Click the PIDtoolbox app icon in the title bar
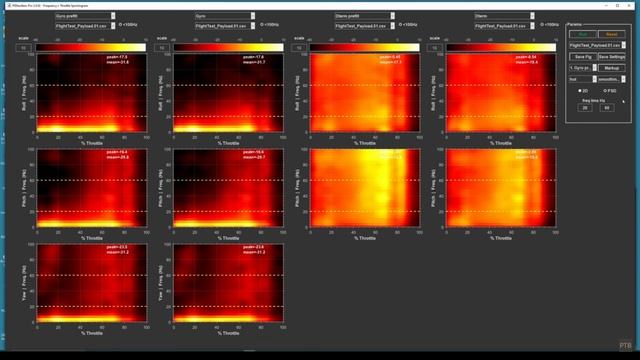The image size is (640, 360). pos(9,5)
